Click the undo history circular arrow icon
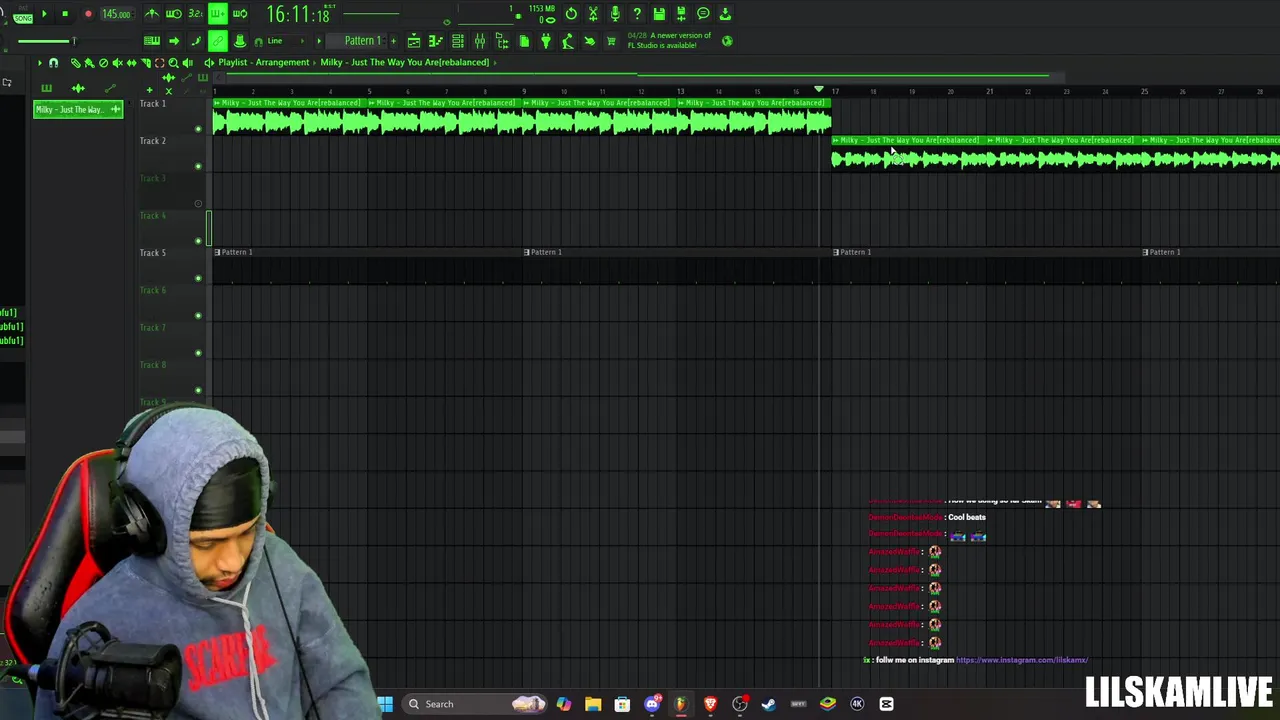1280x720 pixels. point(571,14)
